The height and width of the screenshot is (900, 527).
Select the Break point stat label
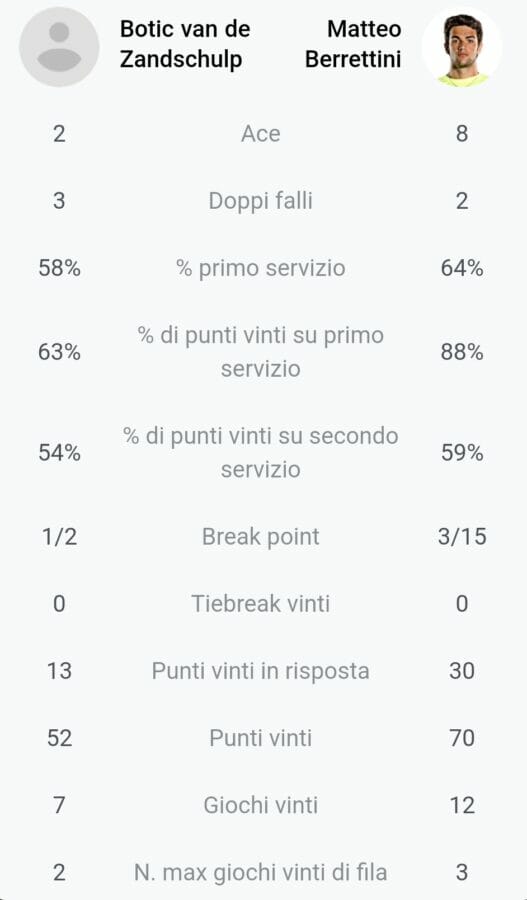pos(261,537)
